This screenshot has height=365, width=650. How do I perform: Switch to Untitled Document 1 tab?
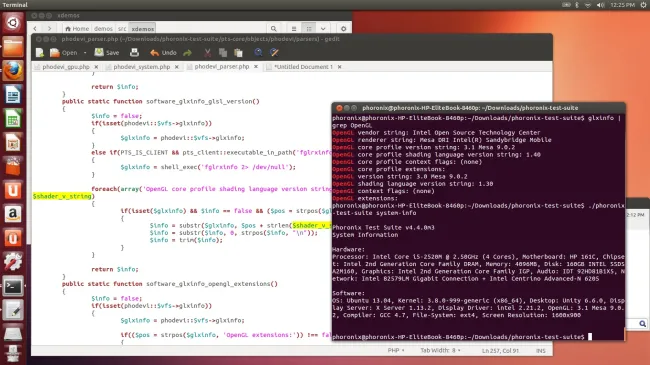pyautogui.click(x=303, y=67)
